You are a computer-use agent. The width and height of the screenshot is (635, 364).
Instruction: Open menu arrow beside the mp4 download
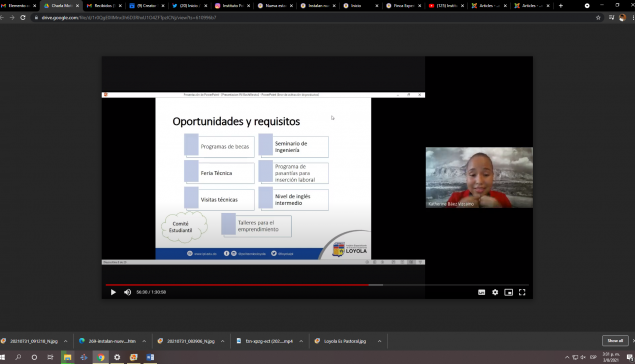click(x=301, y=341)
